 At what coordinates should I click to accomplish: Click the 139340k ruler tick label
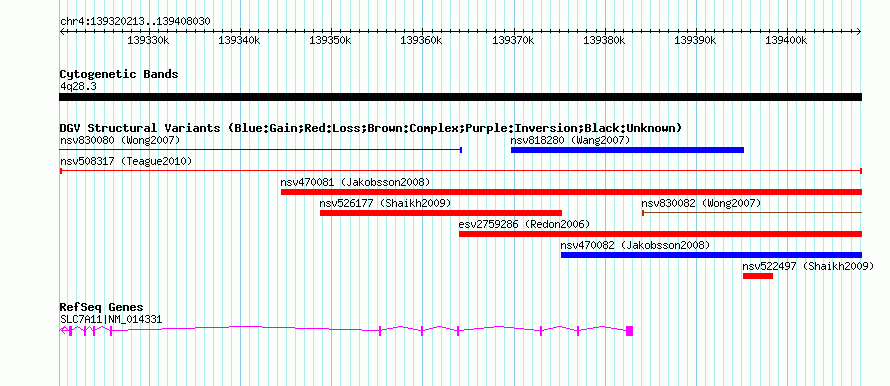[x=240, y=40]
